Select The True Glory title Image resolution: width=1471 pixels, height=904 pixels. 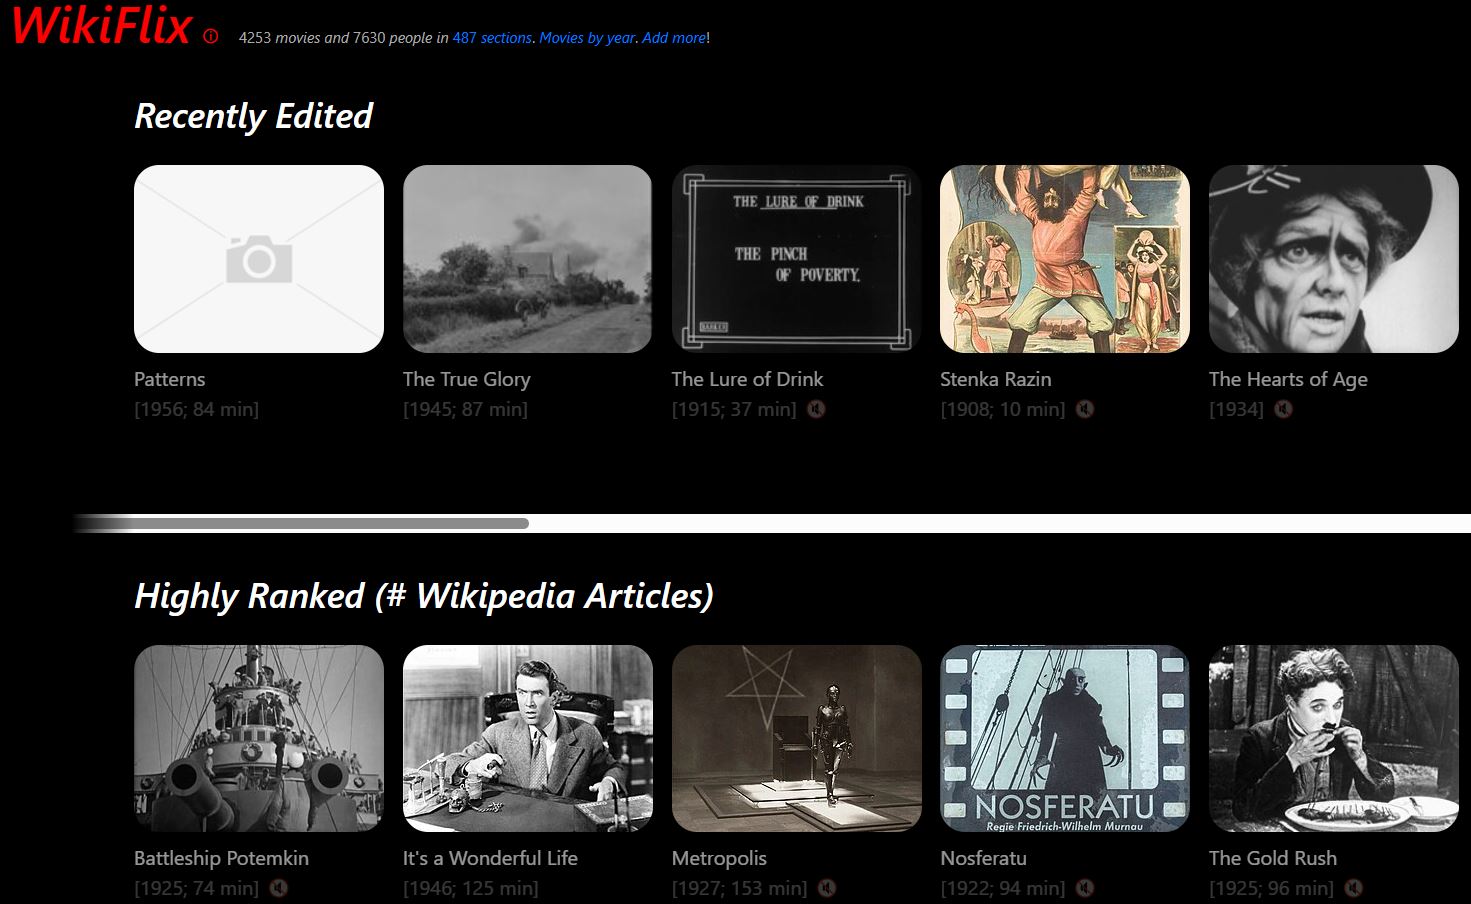tap(466, 379)
